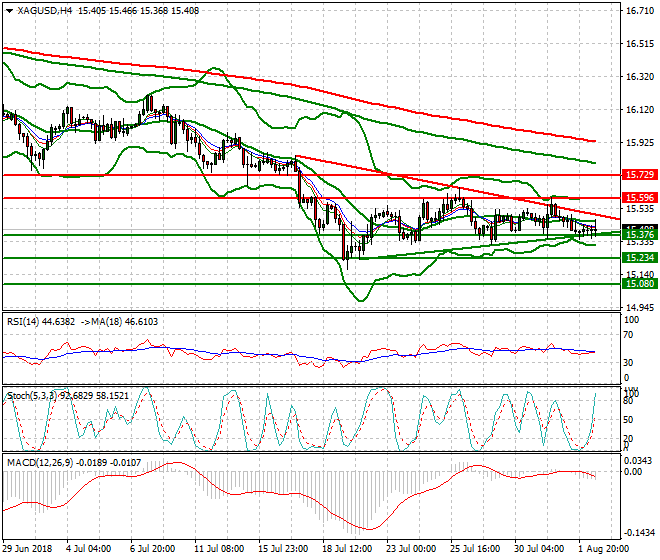Select the 16.120 price axis value
Image resolution: width=660 pixels, height=560 pixels.
click(640, 109)
